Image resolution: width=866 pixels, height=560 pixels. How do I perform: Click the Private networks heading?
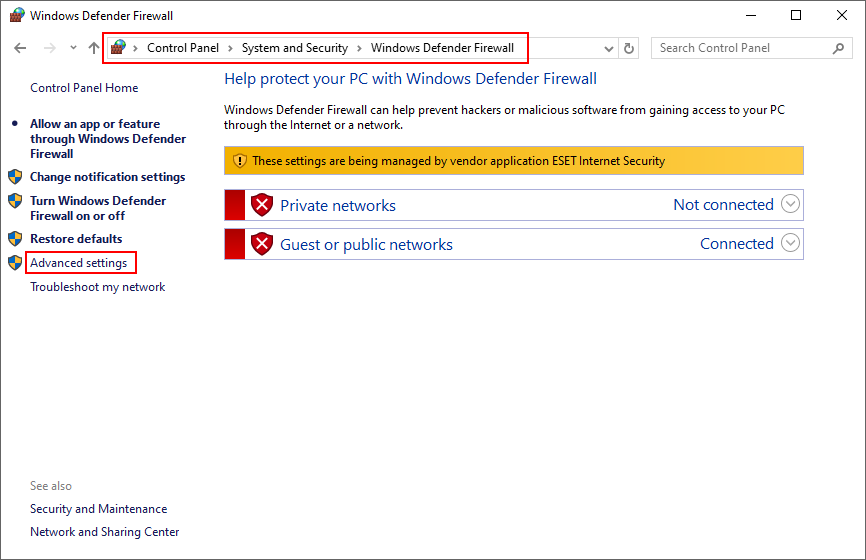click(338, 205)
